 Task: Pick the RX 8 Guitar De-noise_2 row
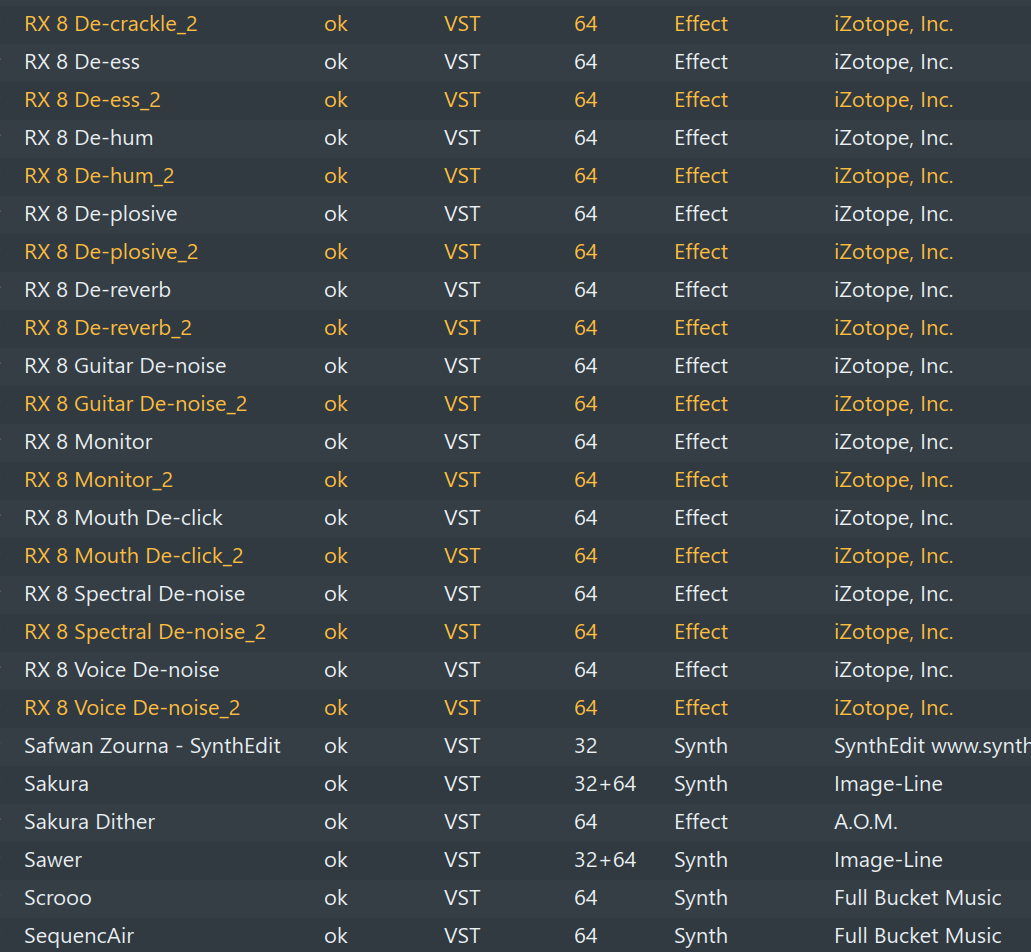click(x=135, y=404)
